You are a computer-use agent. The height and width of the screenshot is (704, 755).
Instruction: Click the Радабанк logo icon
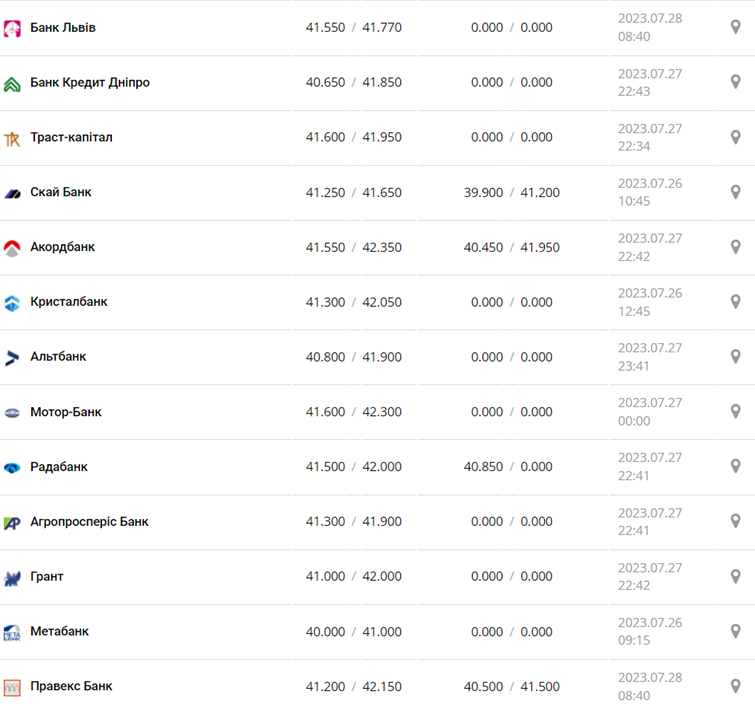[12, 468]
